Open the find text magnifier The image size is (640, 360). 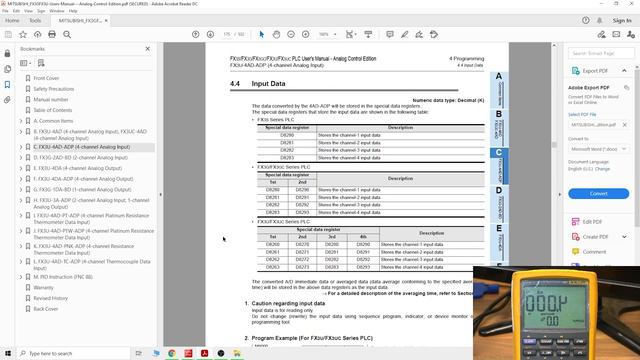tap(67, 35)
